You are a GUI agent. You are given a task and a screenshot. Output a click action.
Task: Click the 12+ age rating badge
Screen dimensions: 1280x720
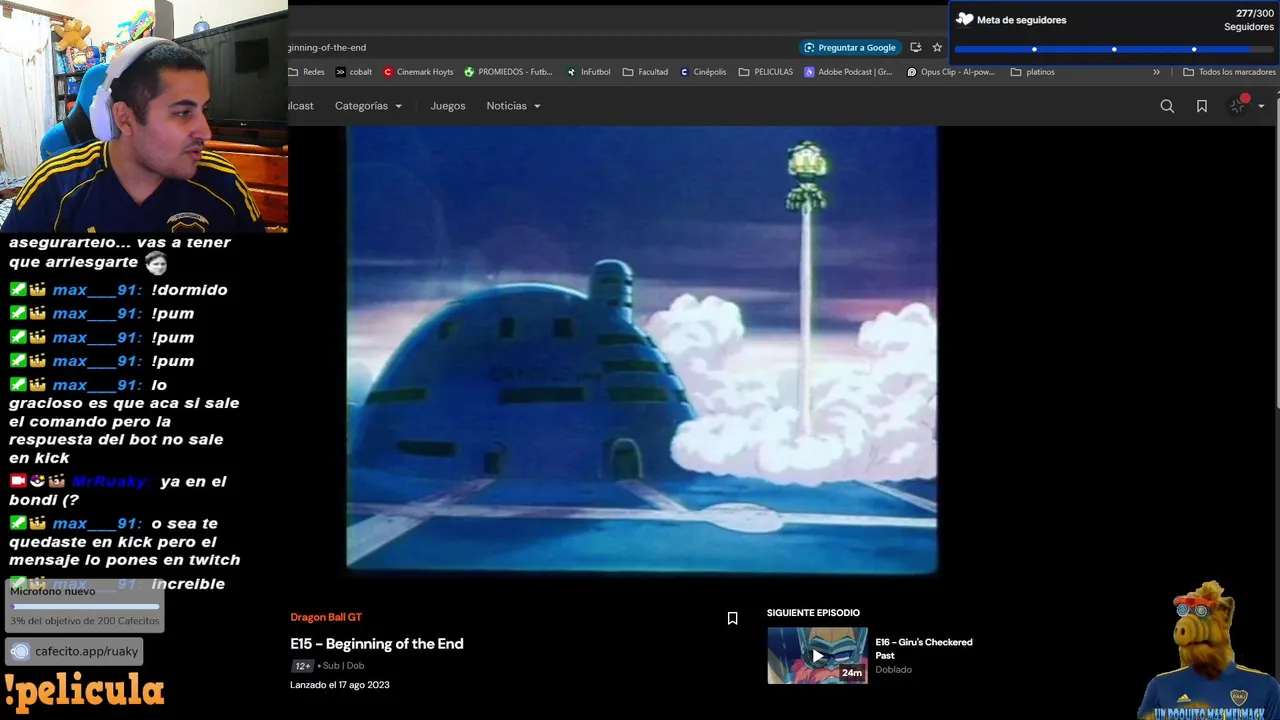click(302, 666)
